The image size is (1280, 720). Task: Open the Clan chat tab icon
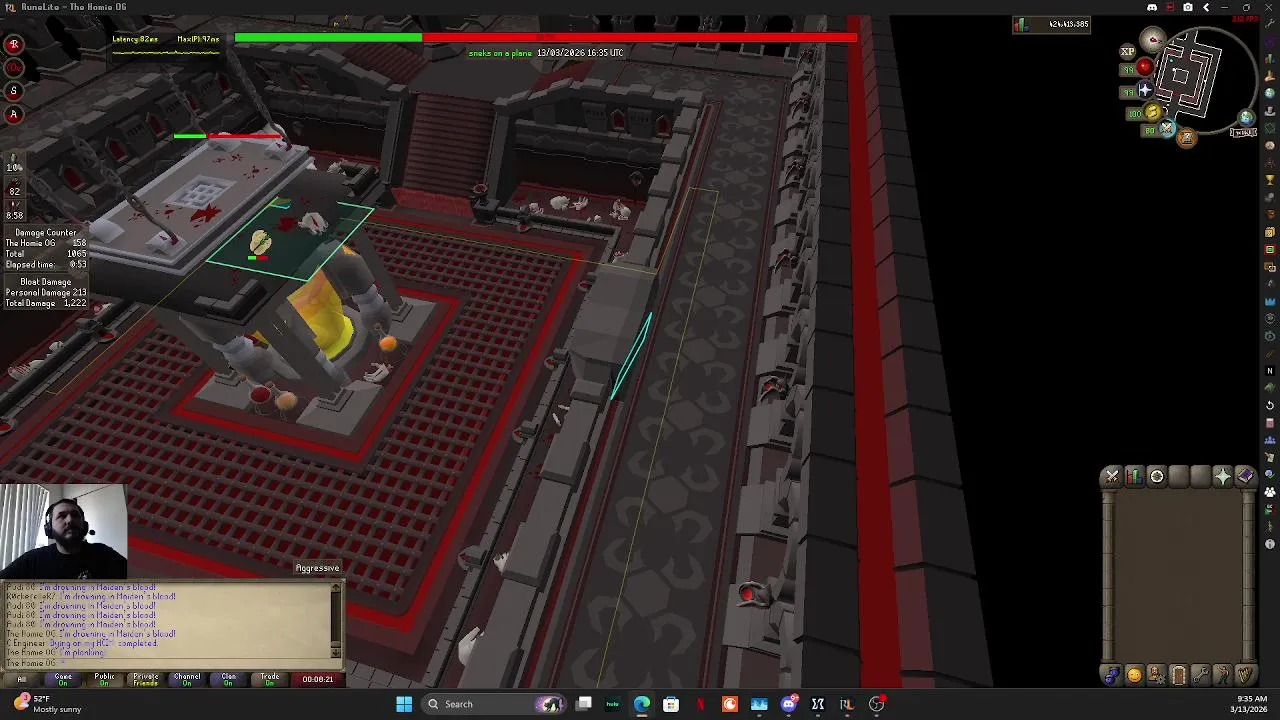[1112, 675]
